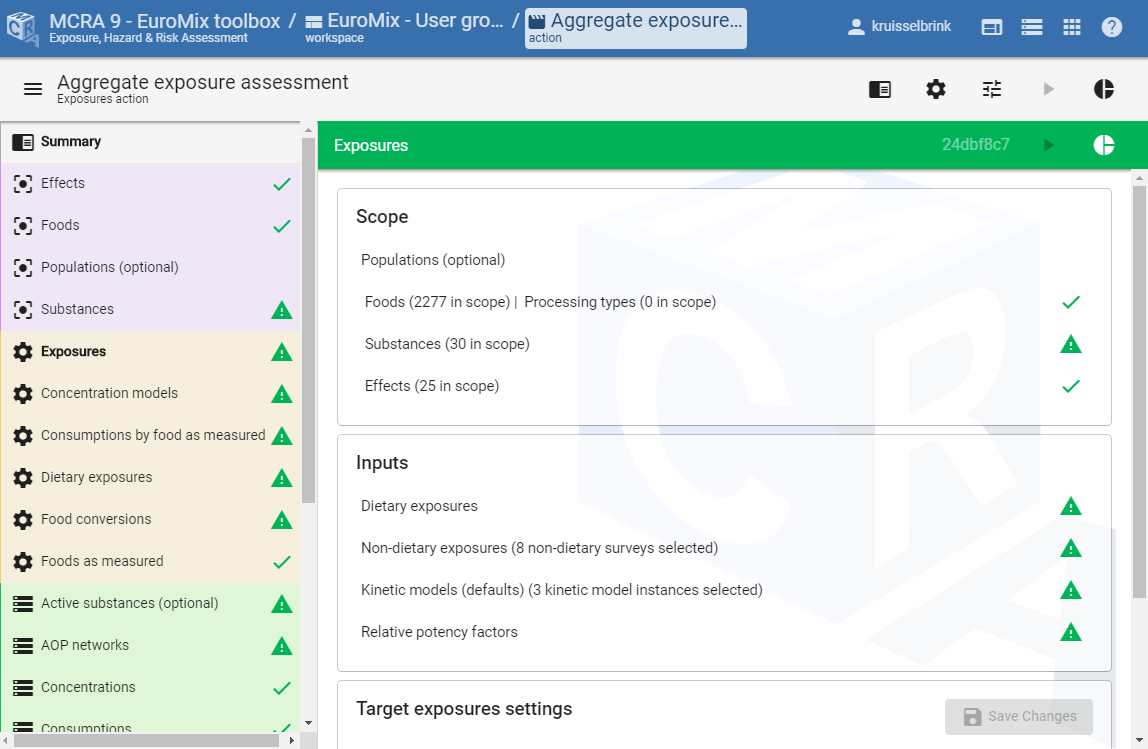Click the Save Changes button
The height and width of the screenshot is (749, 1148).
pyautogui.click(x=1018, y=717)
